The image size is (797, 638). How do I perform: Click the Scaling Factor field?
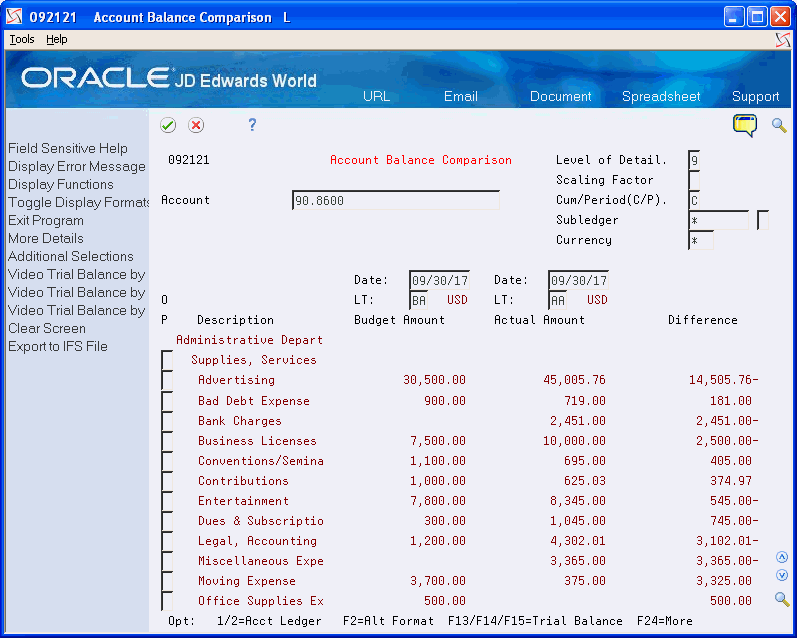coord(694,180)
